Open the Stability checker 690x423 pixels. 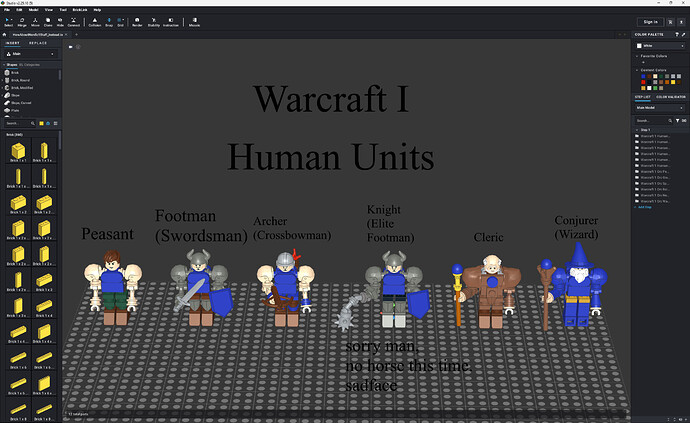pos(154,22)
